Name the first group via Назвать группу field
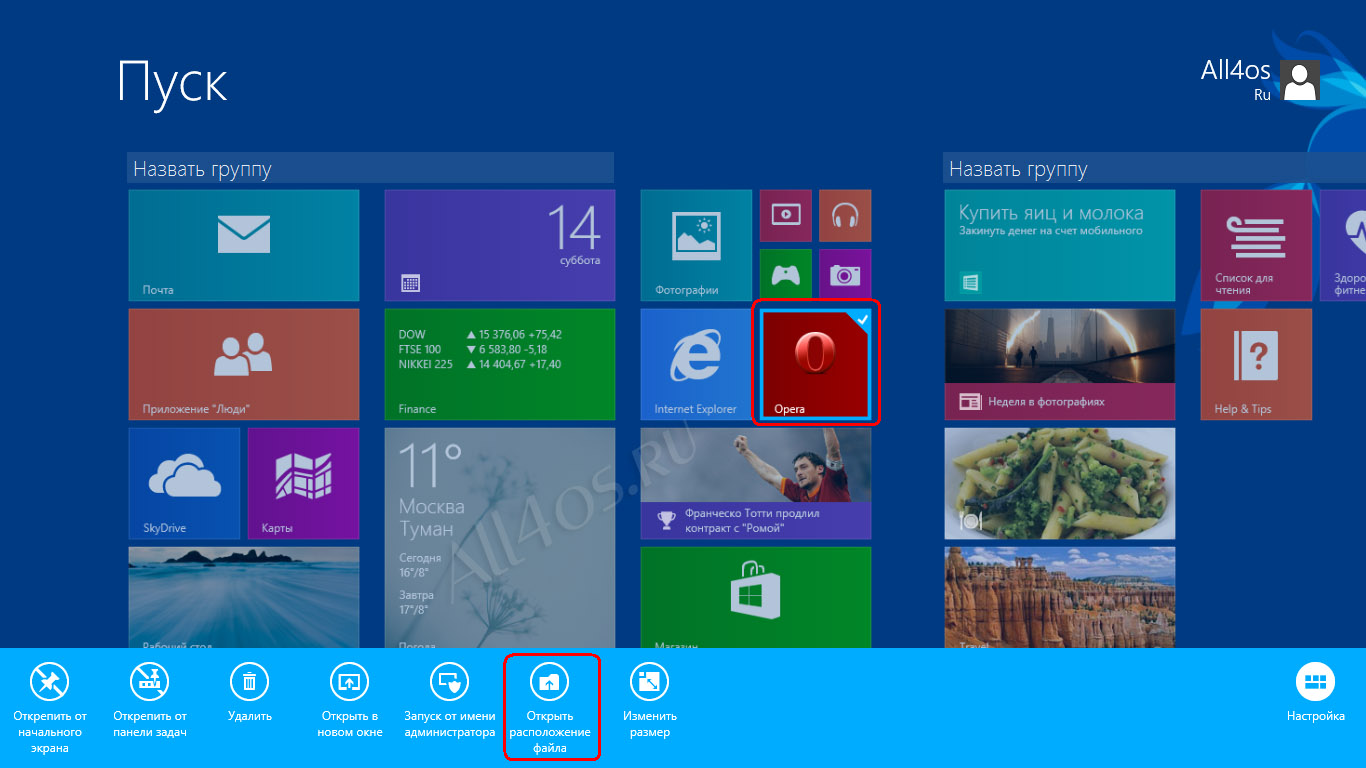The width and height of the screenshot is (1366, 768). 370,169
